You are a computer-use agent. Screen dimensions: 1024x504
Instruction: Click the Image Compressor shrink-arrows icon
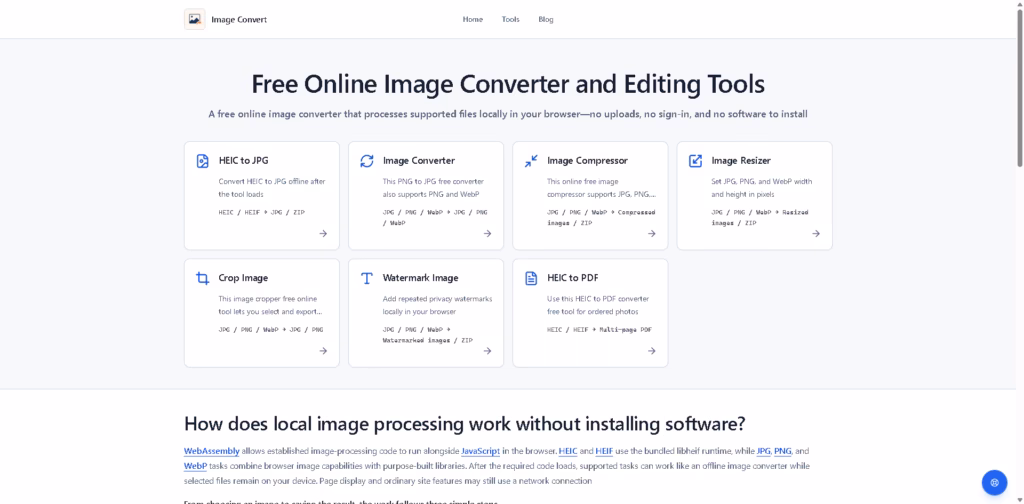coord(531,161)
